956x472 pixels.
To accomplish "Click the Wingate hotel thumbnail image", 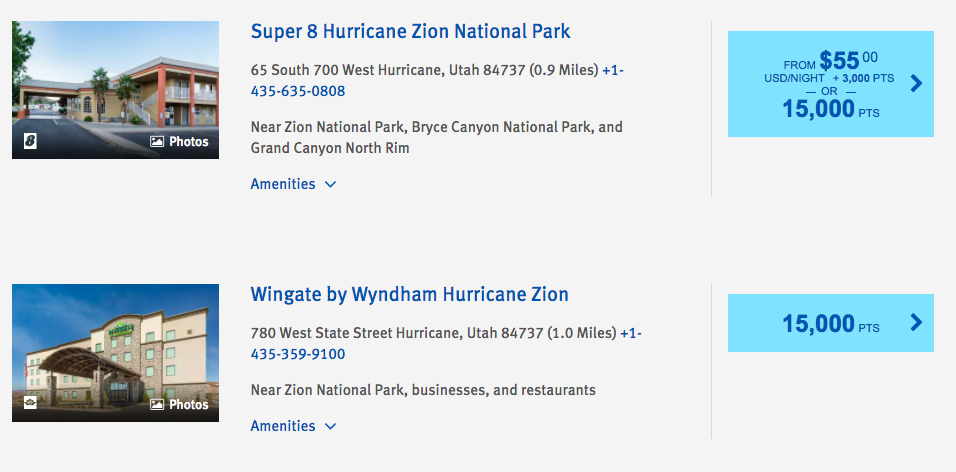I will pos(115,352).
